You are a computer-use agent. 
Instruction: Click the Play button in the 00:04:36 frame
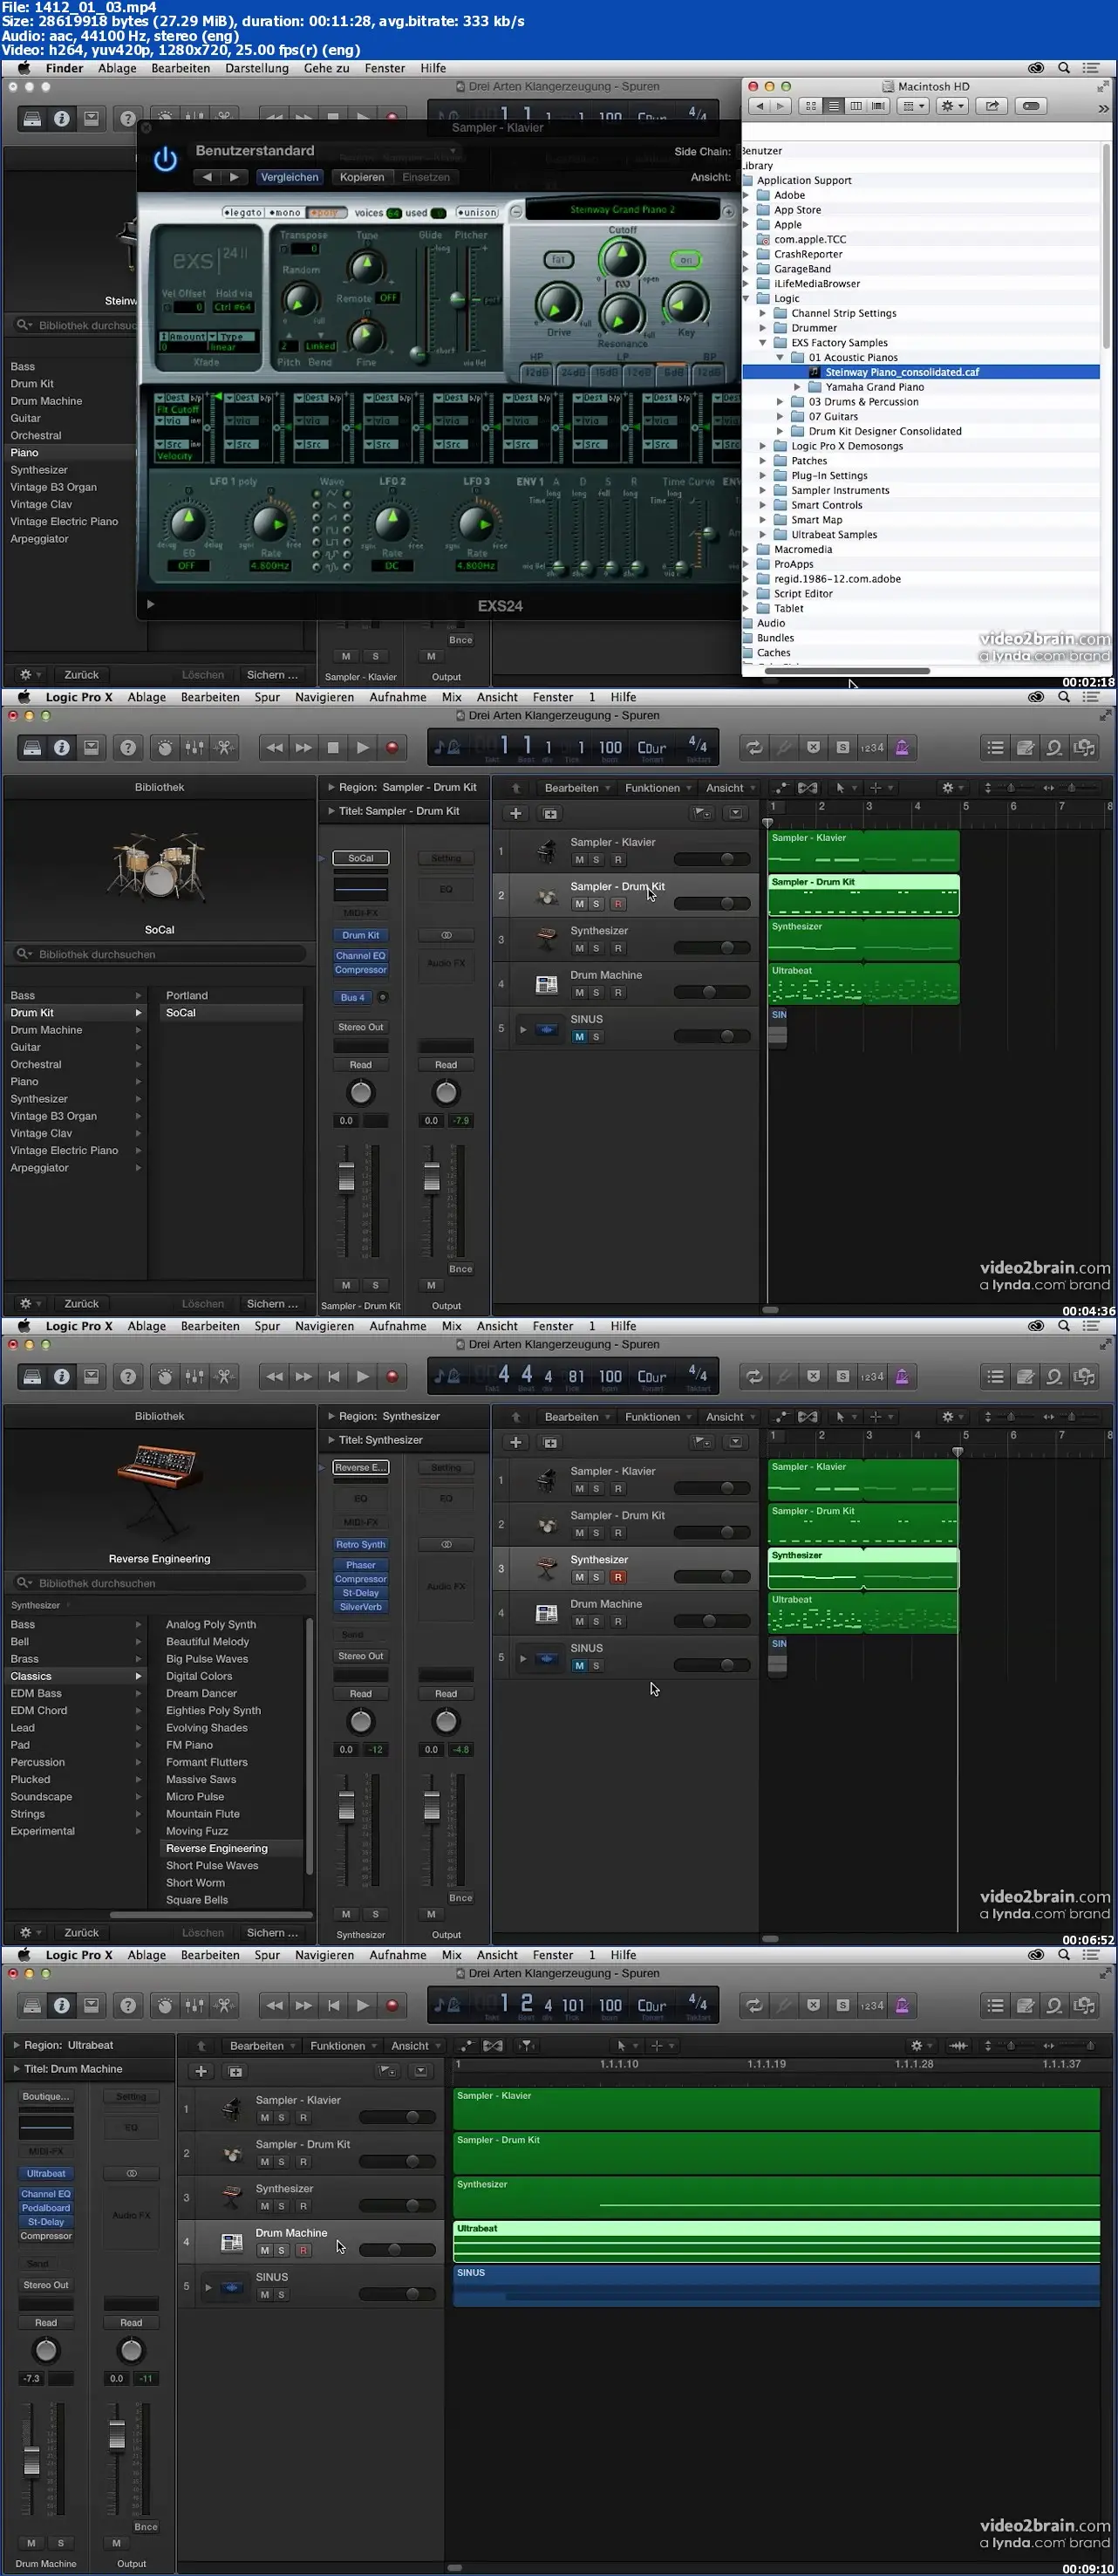pyautogui.click(x=363, y=747)
